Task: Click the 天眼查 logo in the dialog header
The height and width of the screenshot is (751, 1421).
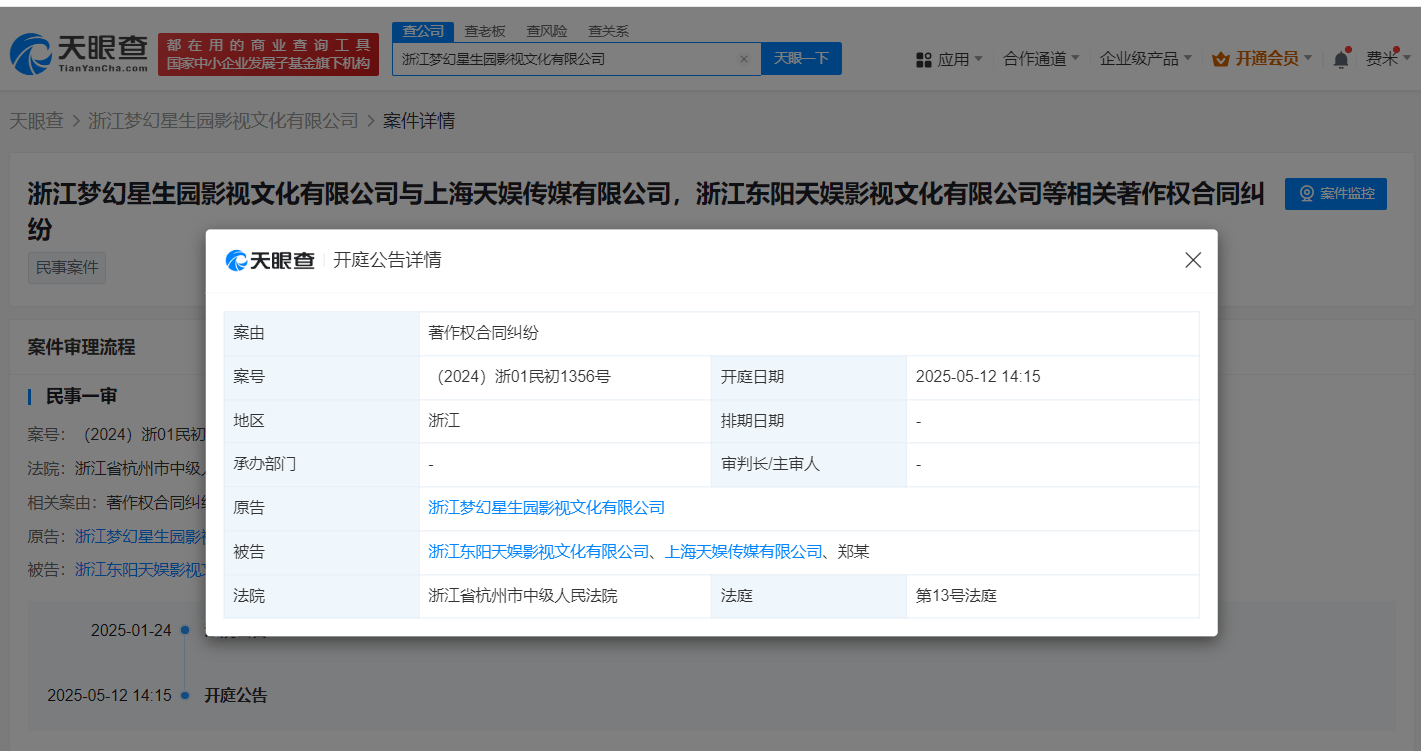Action: point(271,261)
